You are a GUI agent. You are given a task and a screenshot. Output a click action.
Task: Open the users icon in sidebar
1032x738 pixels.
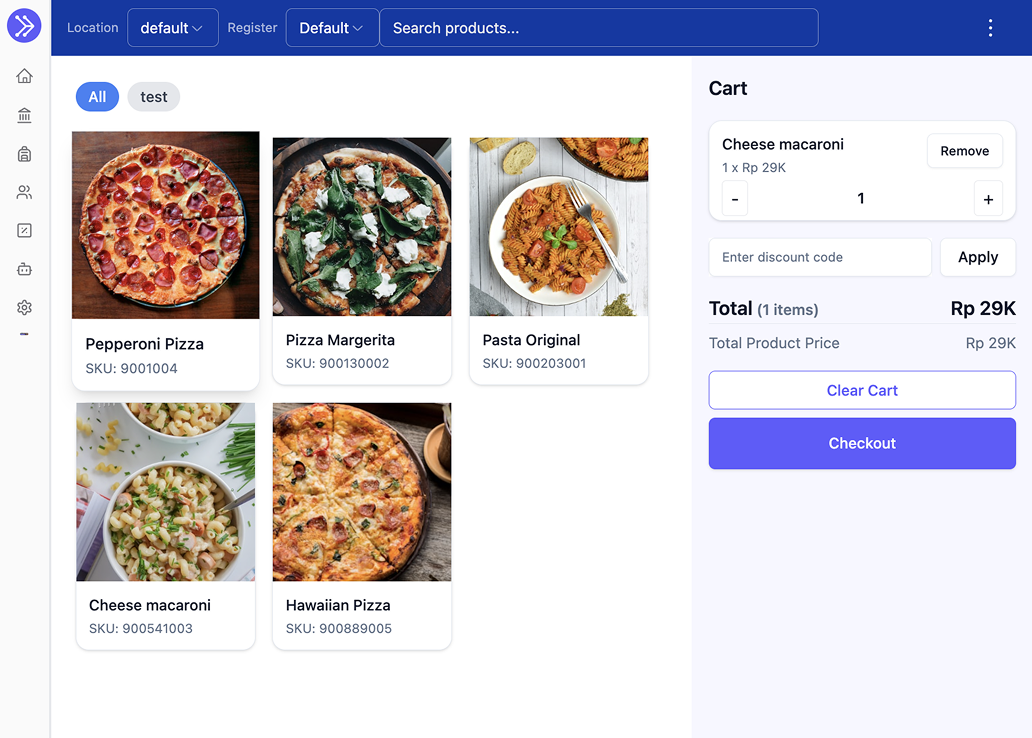pyautogui.click(x=24, y=192)
